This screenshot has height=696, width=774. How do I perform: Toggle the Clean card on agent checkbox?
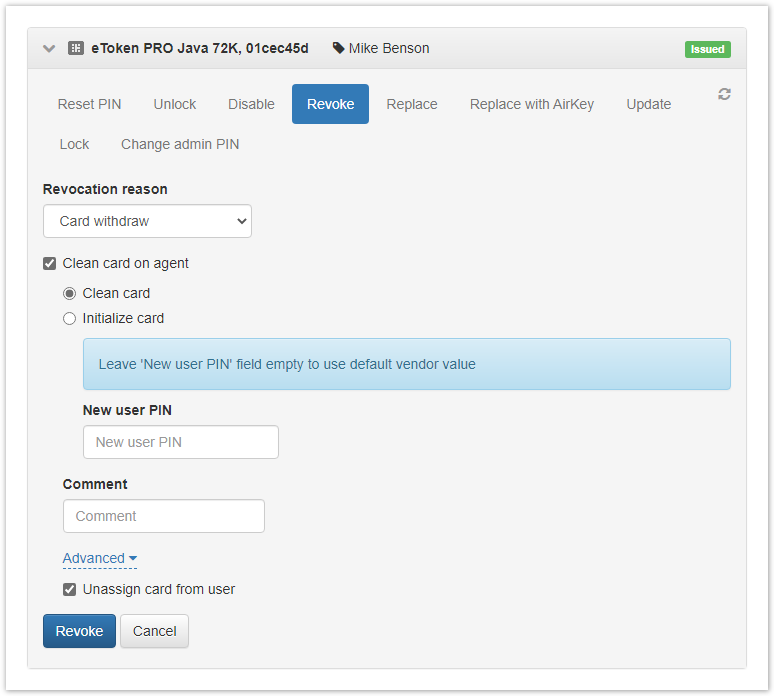[50, 264]
